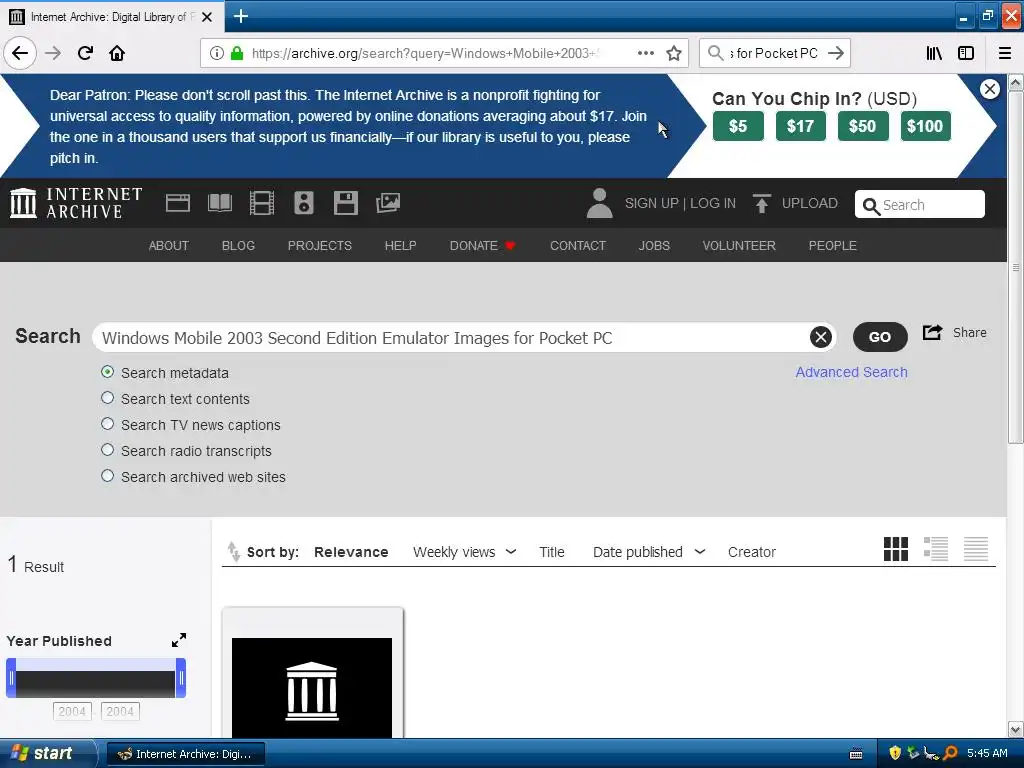Switch to detailed list view
1024x768 pixels.
coord(936,549)
